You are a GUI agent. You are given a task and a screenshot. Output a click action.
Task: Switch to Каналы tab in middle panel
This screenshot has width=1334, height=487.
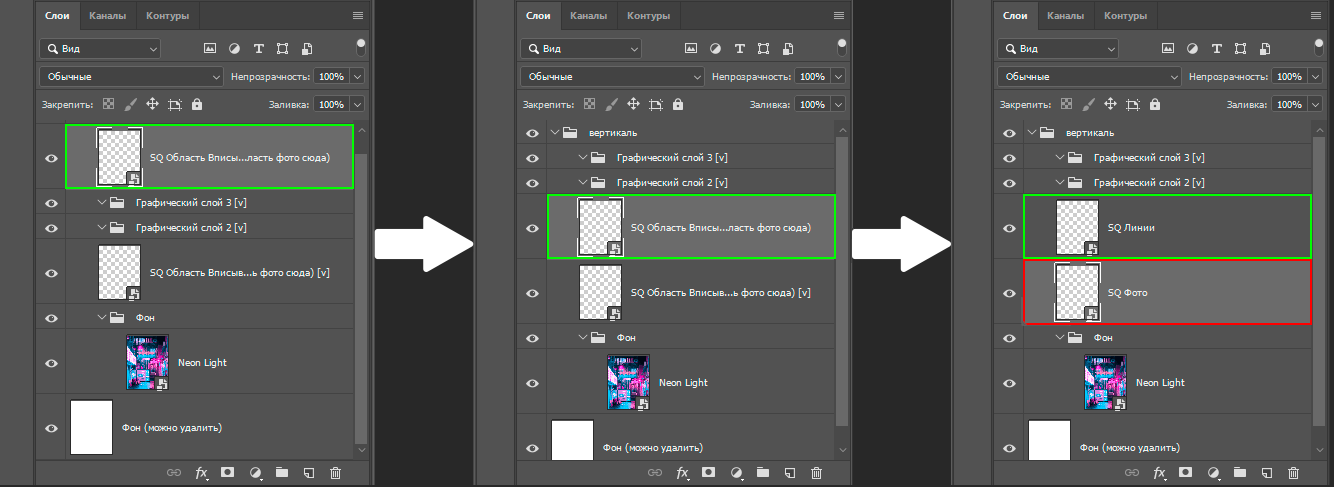point(588,16)
